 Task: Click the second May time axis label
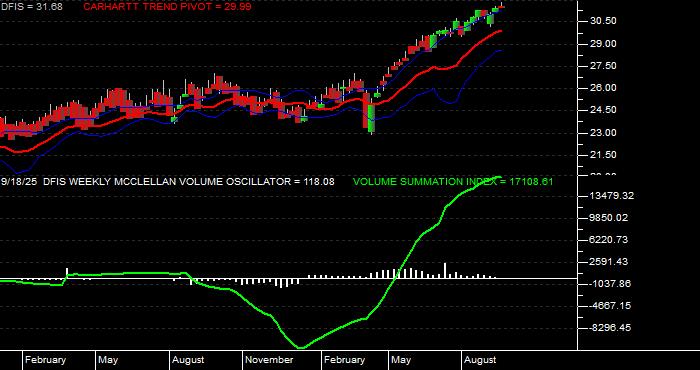pos(401,360)
